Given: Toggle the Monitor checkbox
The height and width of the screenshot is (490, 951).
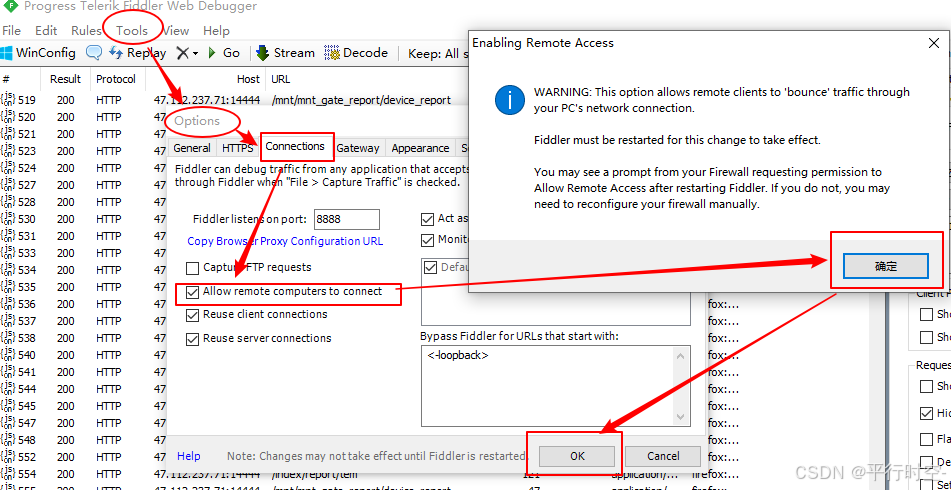Looking at the screenshot, I should coord(428,240).
